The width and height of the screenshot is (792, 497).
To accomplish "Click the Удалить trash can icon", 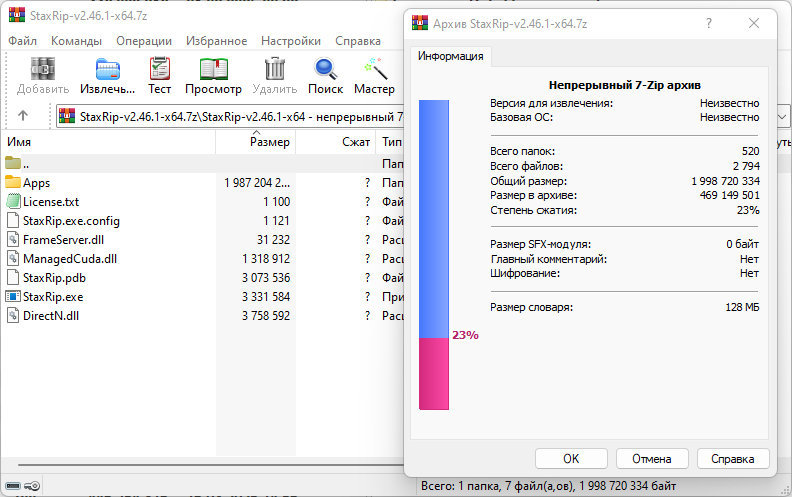I will point(275,69).
